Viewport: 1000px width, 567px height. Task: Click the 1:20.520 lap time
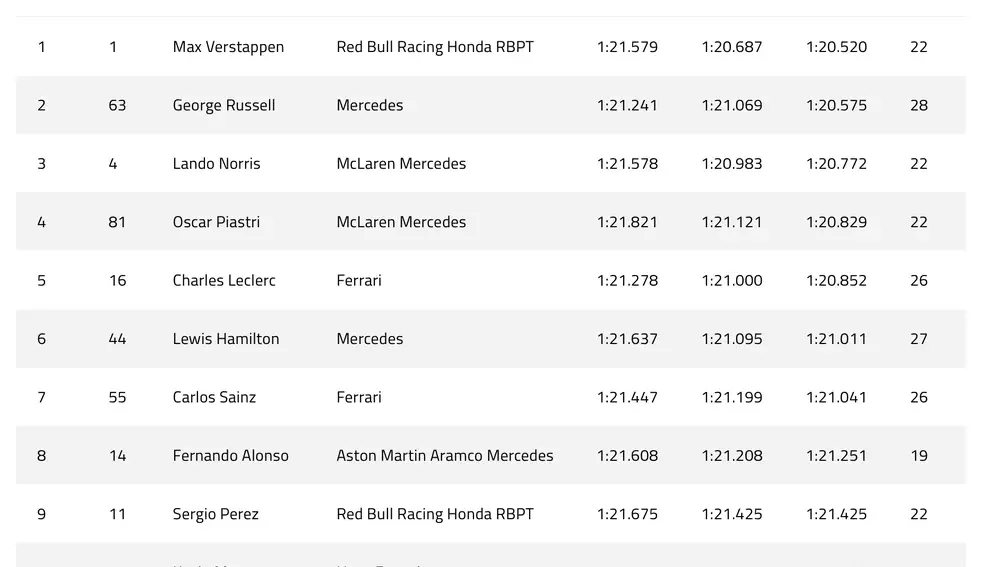click(x=836, y=47)
